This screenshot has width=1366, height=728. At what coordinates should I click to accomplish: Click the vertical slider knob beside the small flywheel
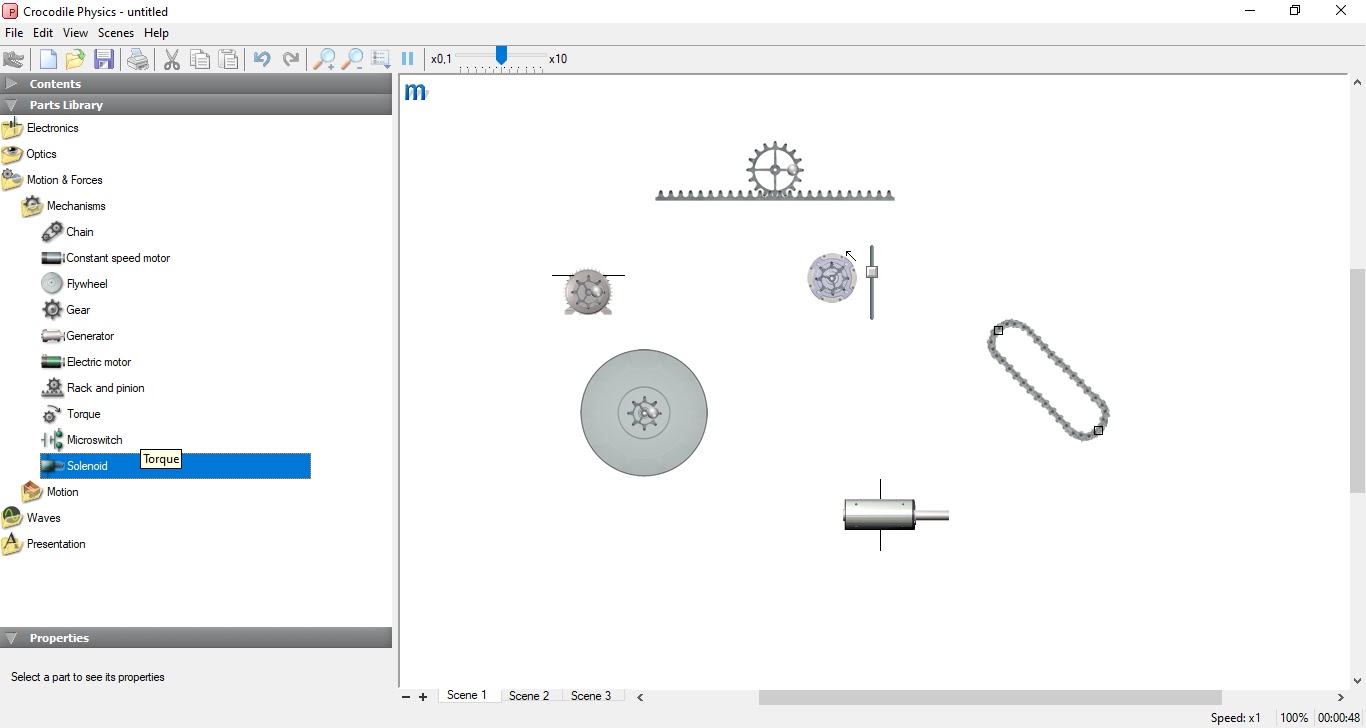(872, 272)
